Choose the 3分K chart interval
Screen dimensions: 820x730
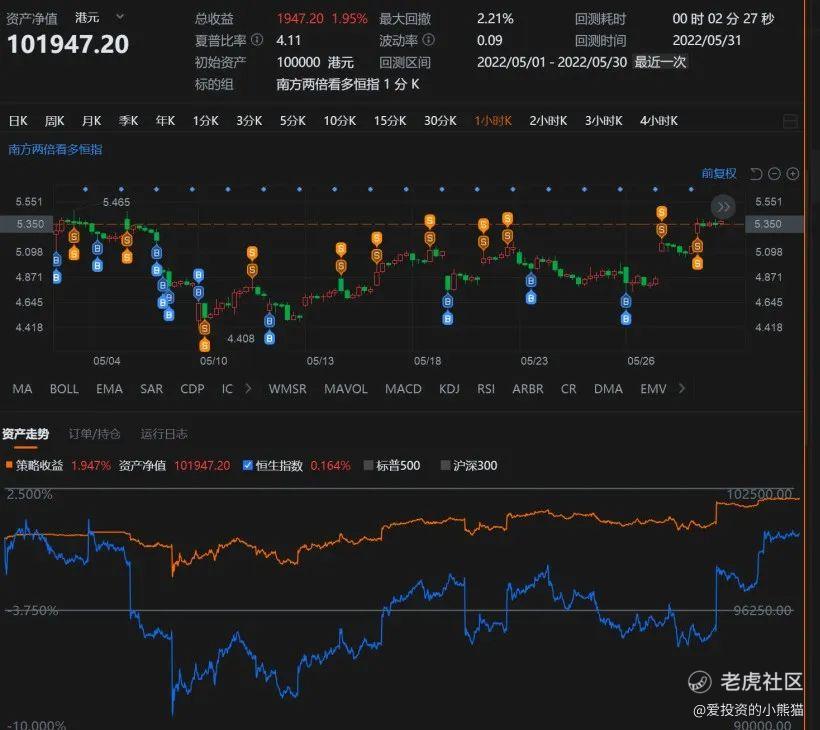tap(249, 121)
